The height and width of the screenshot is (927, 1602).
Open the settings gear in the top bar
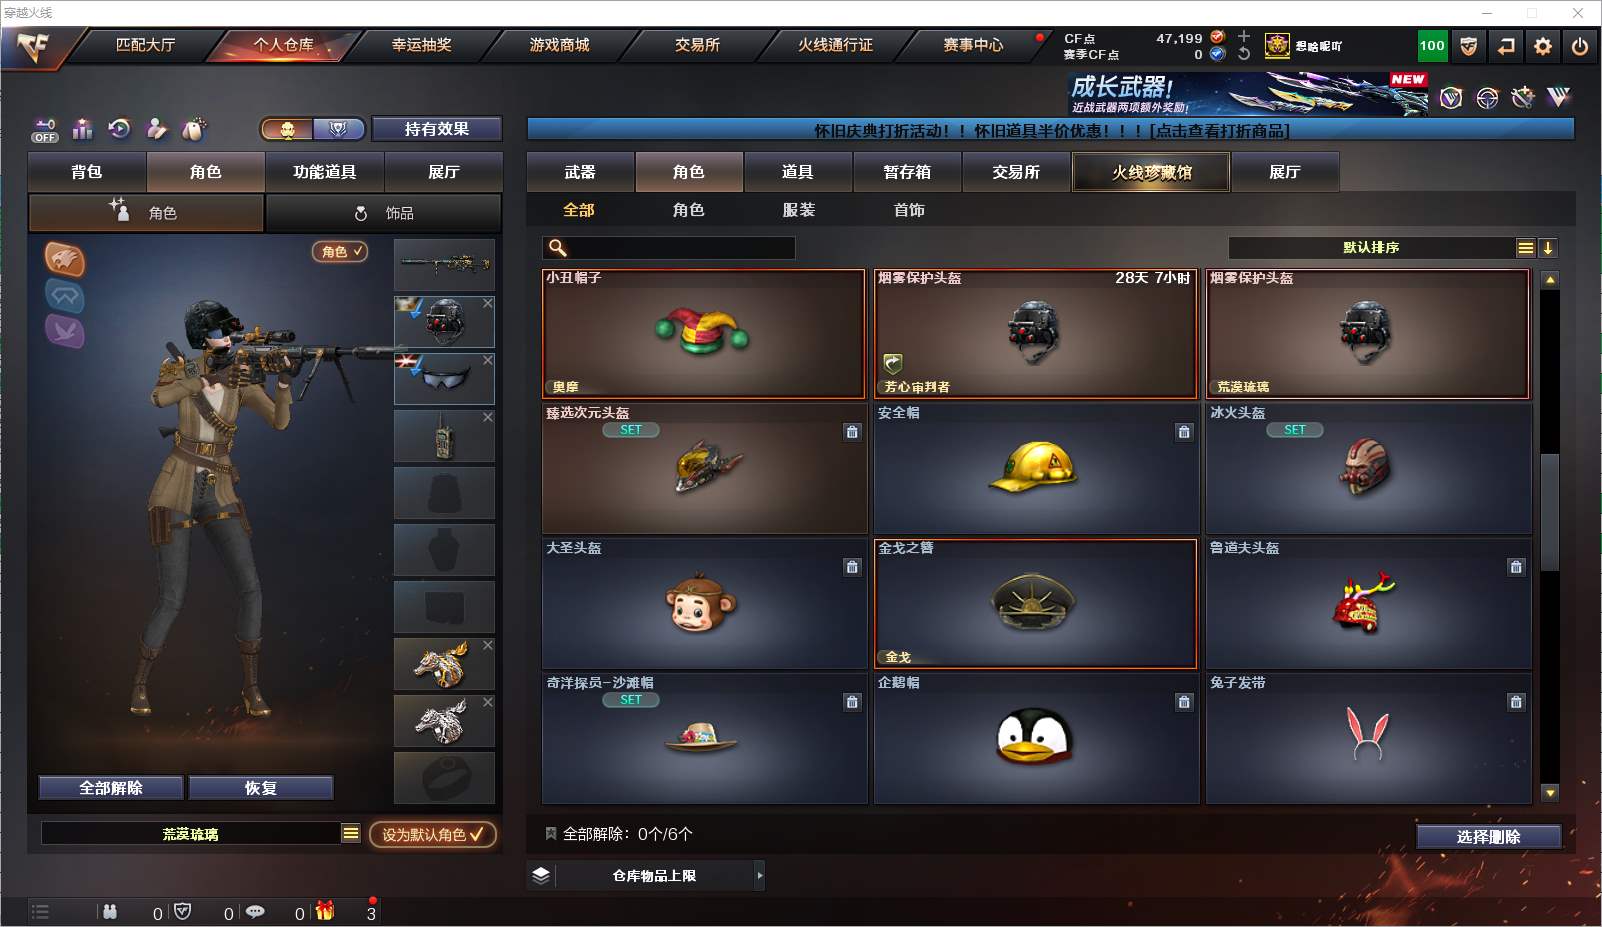(1543, 46)
